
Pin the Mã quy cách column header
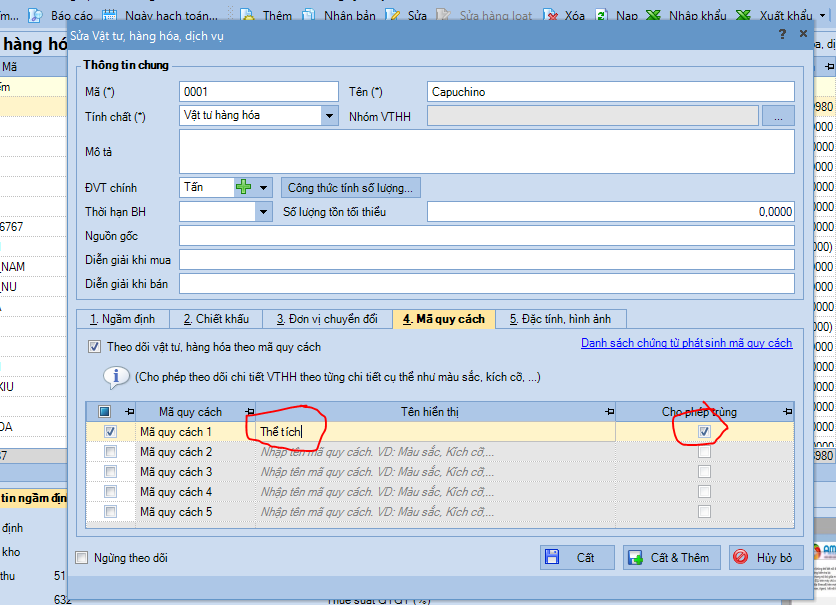pos(246,412)
